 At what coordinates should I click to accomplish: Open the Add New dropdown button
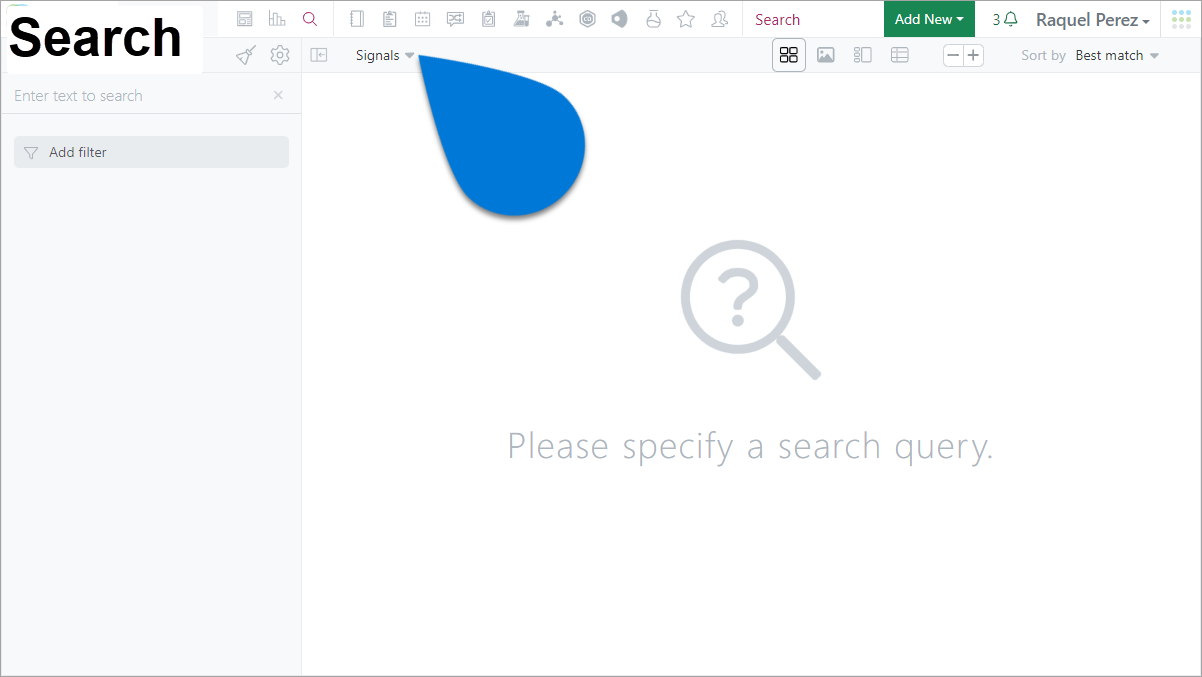pos(929,19)
